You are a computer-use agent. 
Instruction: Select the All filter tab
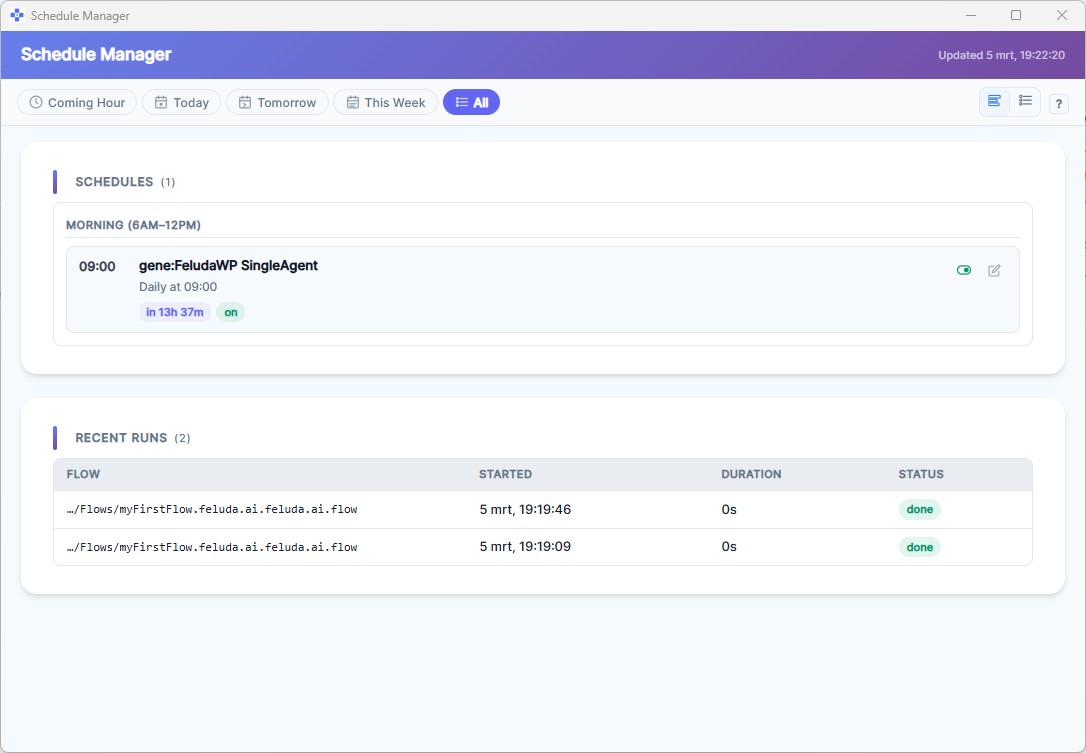(x=471, y=102)
